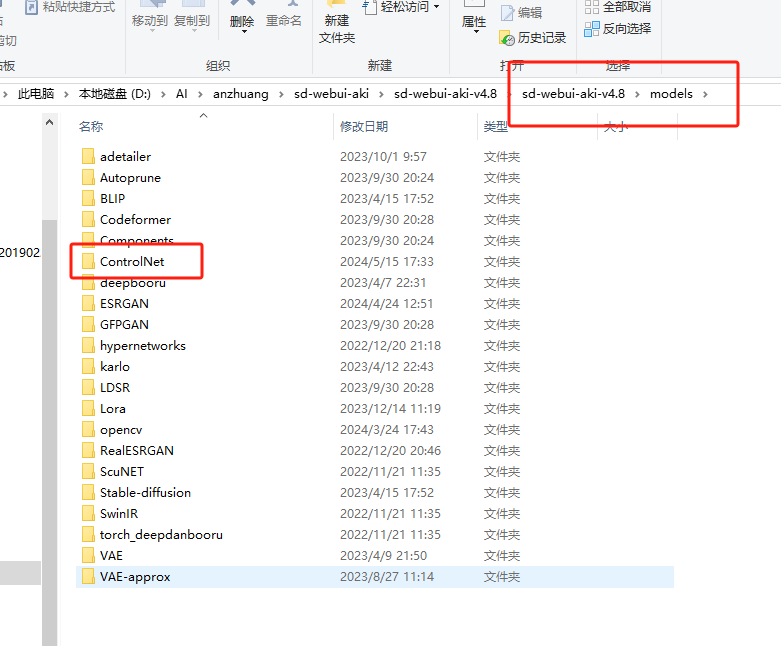781x646 pixels.
Task: Select the LDSR folder icon
Action: point(88,387)
